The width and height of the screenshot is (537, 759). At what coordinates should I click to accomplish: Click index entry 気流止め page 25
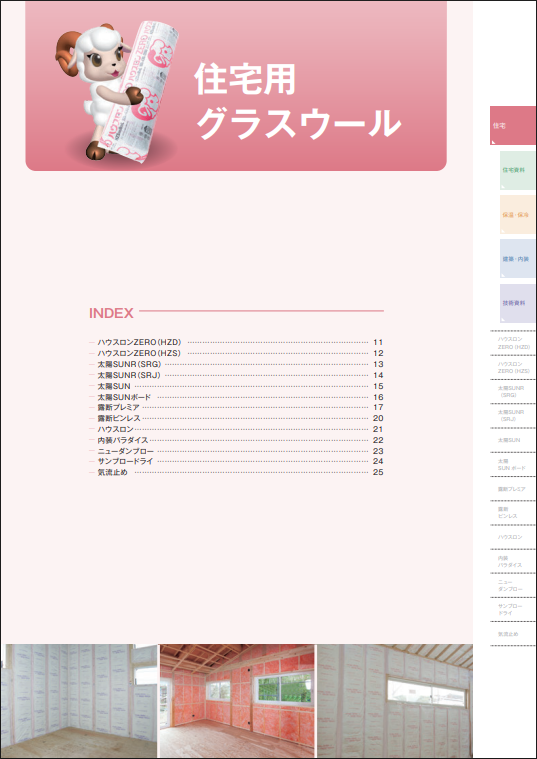236,472
